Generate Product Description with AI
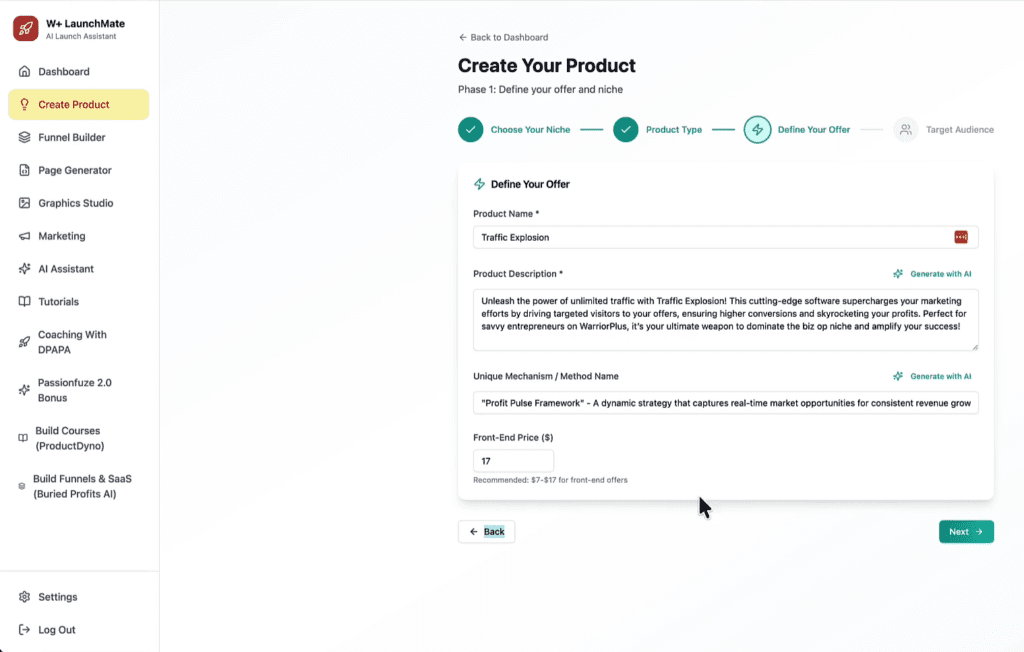 pos(932,274)
